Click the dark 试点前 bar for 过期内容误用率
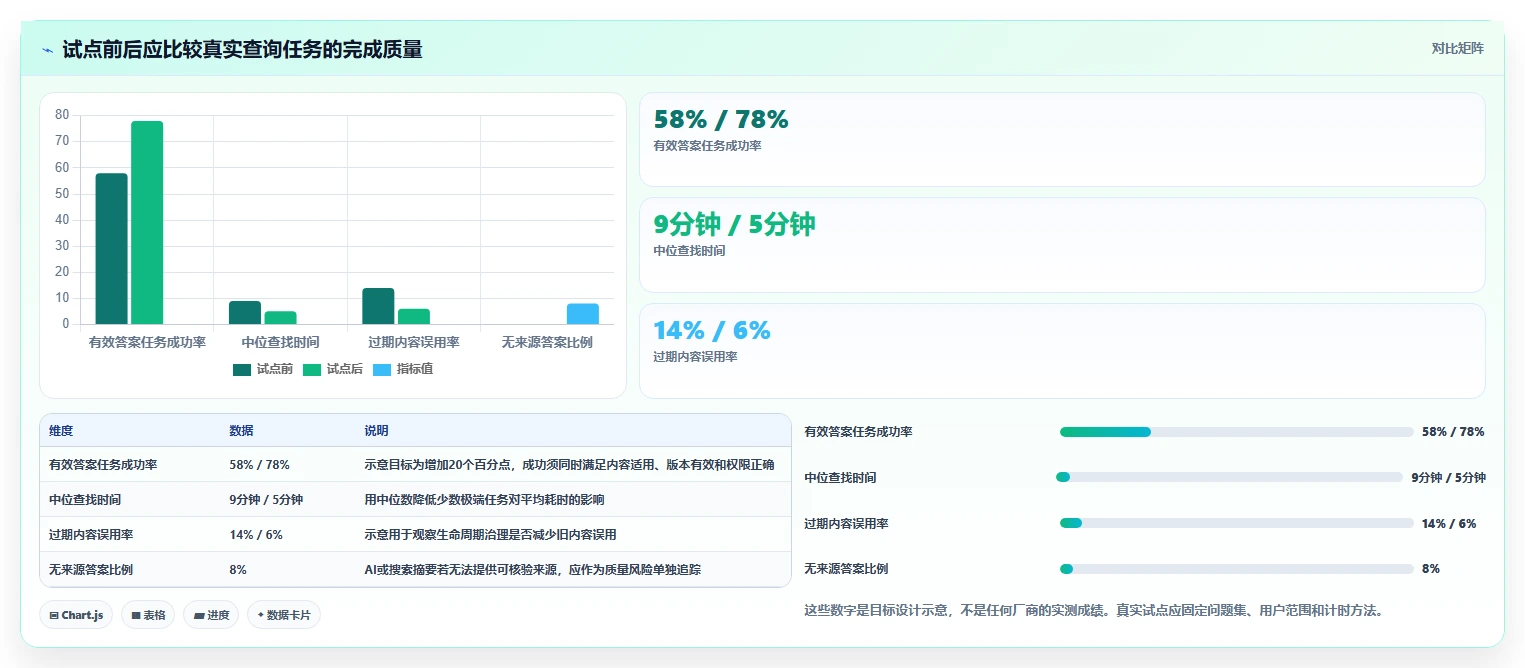The image size is (1525, 668). click(x=378, y=306)
